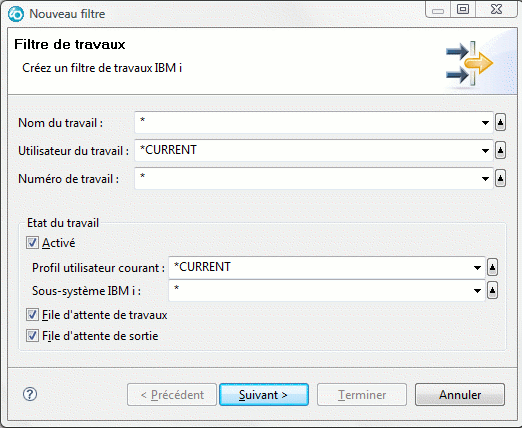Click the Annuler button
522x428 pixels.
click(460, 395)
